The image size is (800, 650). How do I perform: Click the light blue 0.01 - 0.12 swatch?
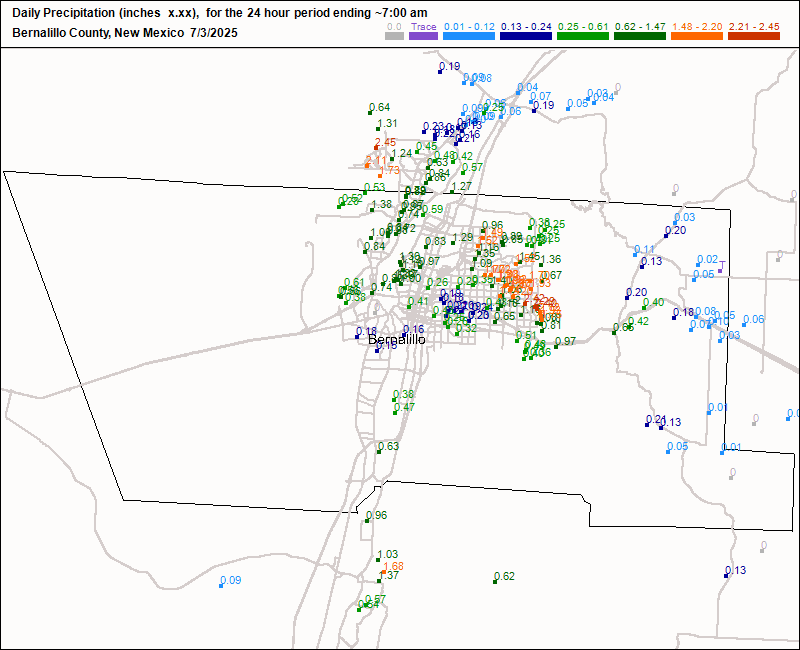tap(469, 36)
